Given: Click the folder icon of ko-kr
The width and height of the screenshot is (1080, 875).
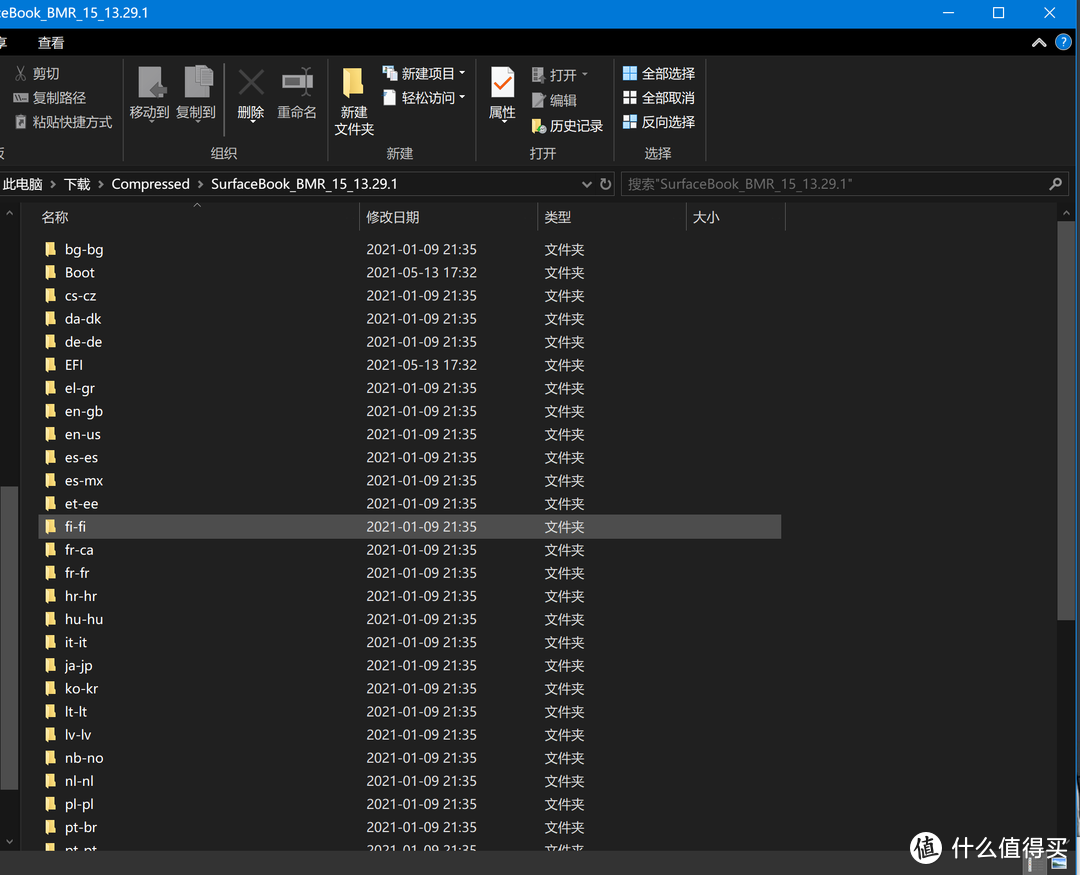Looking at the screenshot, I should 50,688.
